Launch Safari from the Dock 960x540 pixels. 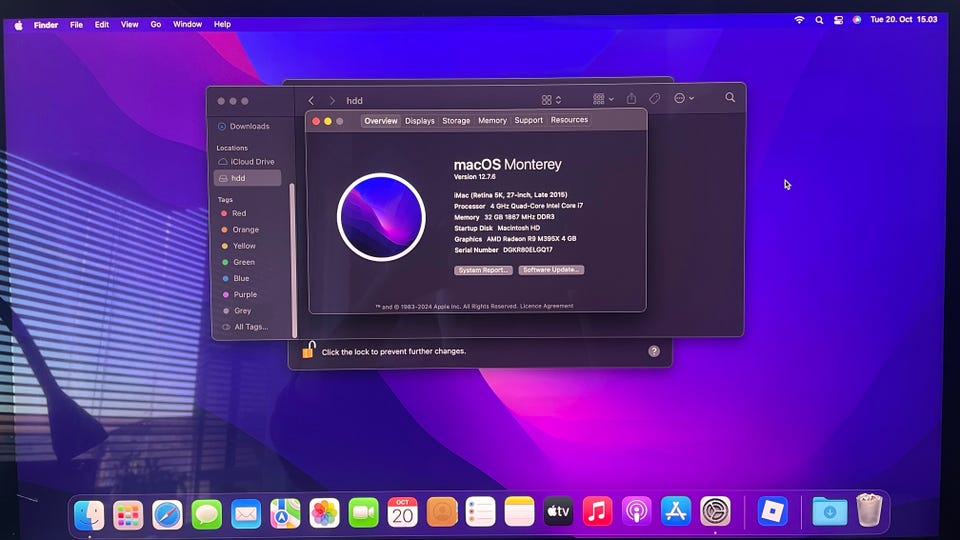pos(167,514)
